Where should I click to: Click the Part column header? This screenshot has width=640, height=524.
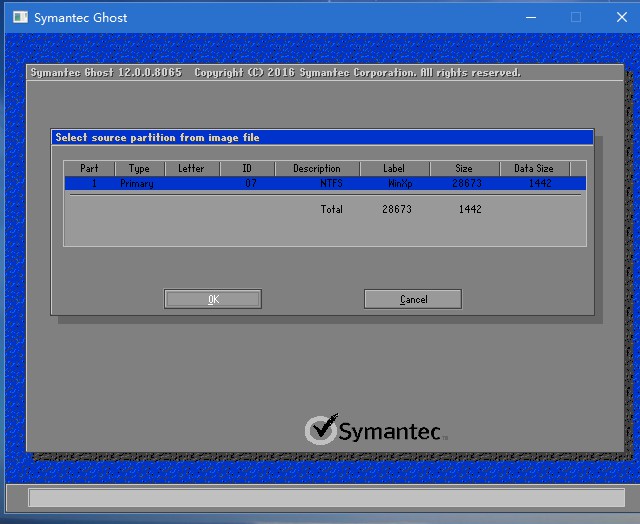click(x=89, y=169)
